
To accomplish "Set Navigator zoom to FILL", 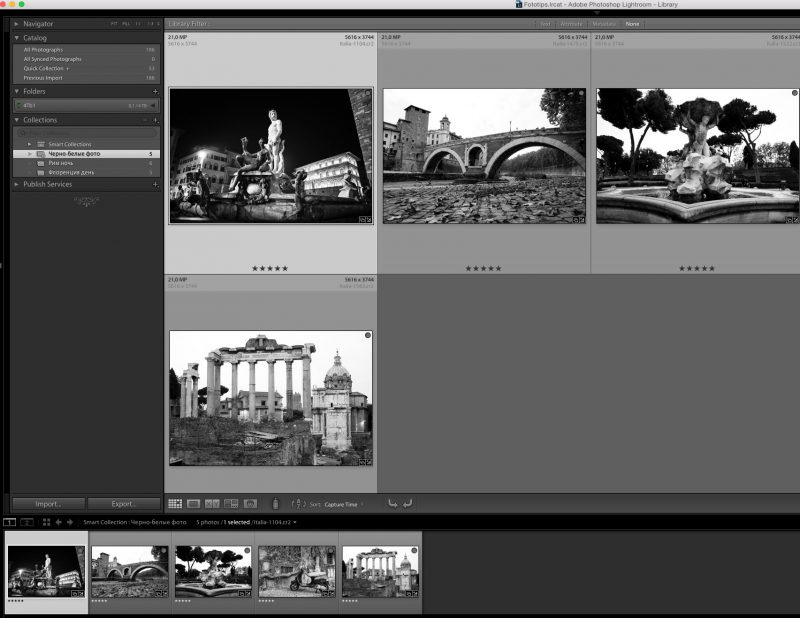I will (x=126, y=24).
